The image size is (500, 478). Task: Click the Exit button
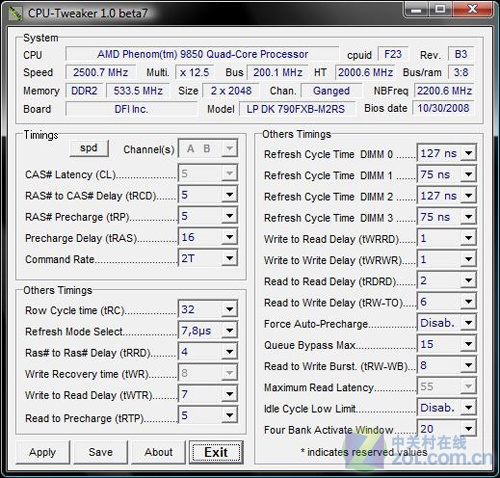(x=216, y=452)
